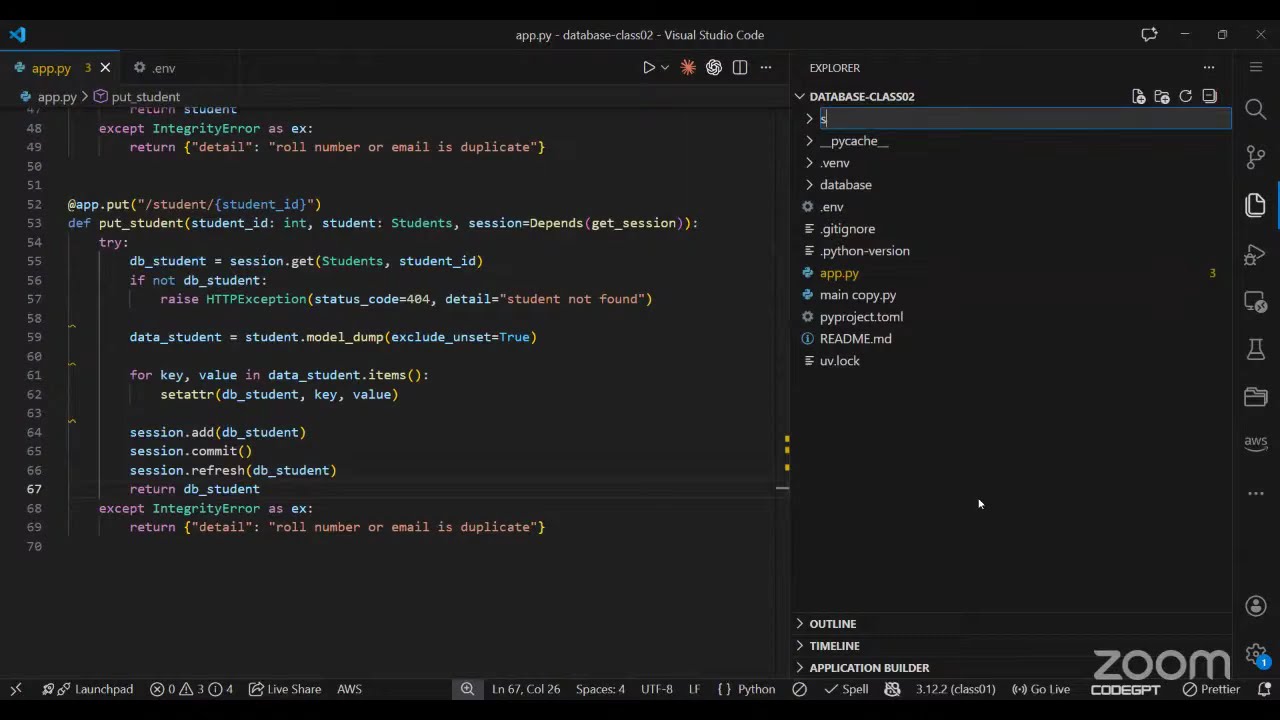Go to line via Ln 67, Col 26
The image size is (1280, 720).
(x=526, y=689)
